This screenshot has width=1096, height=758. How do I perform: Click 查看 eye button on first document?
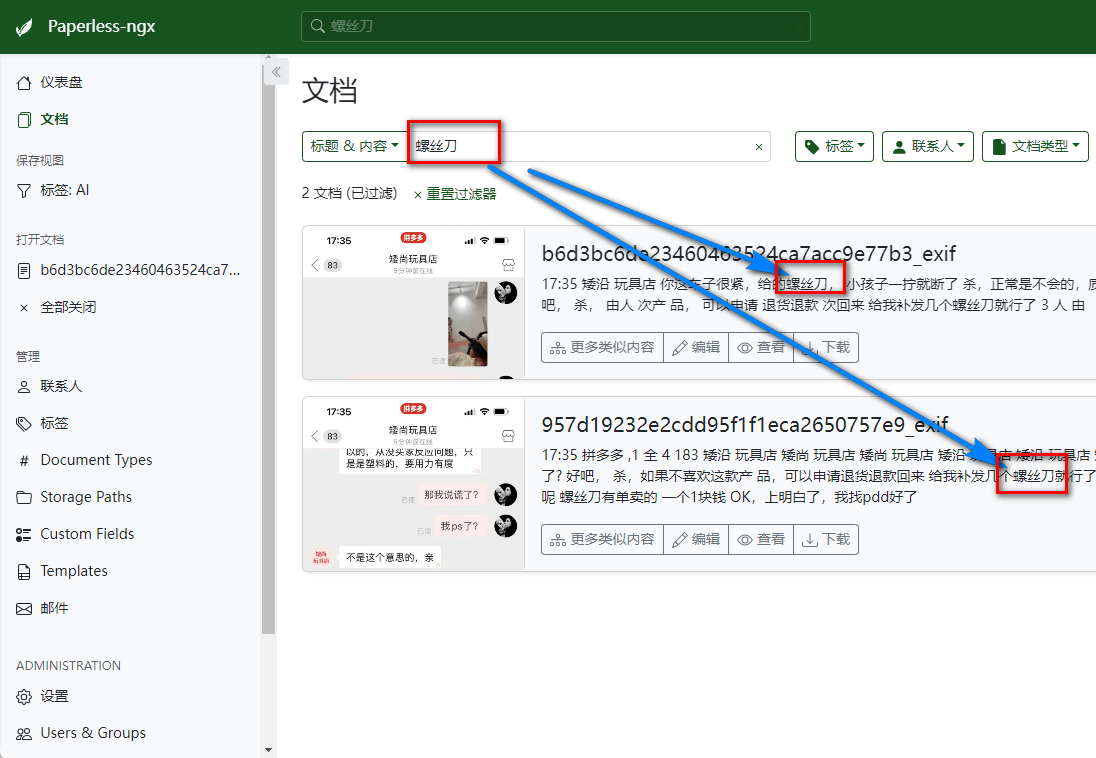760,347
